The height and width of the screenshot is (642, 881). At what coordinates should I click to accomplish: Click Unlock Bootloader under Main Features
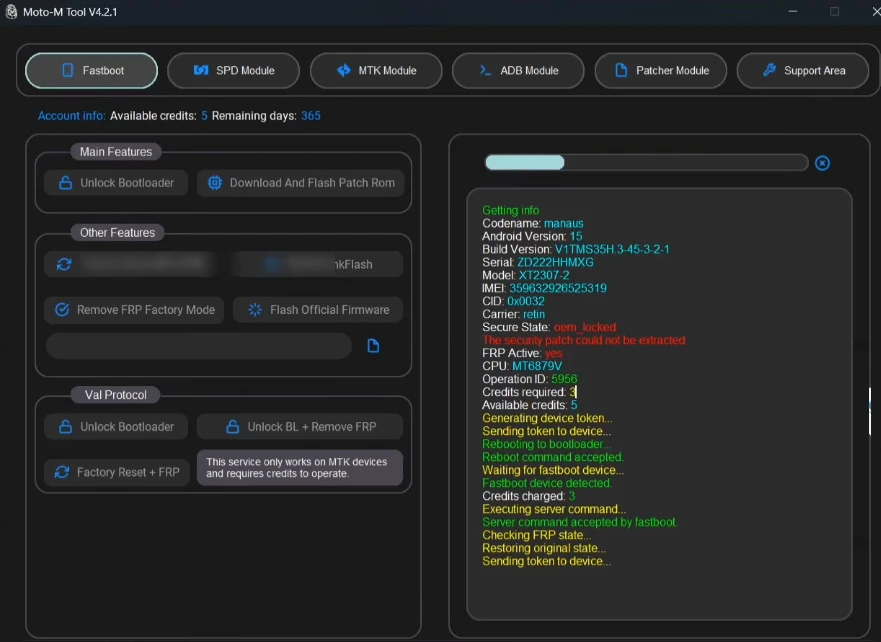116,183
